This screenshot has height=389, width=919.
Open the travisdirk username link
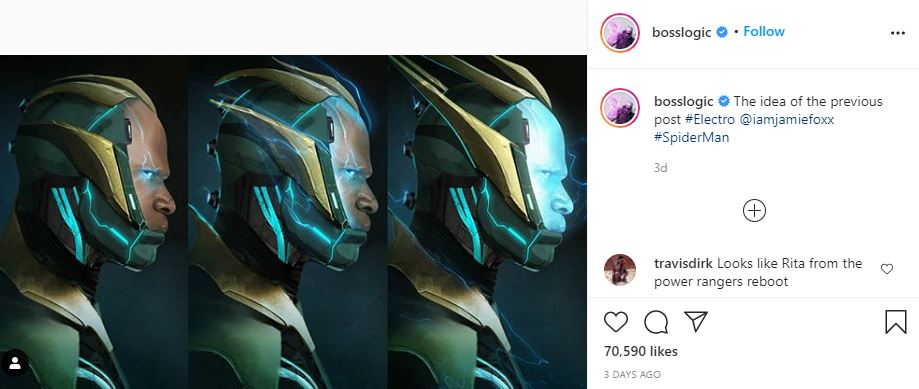(683, 264)
